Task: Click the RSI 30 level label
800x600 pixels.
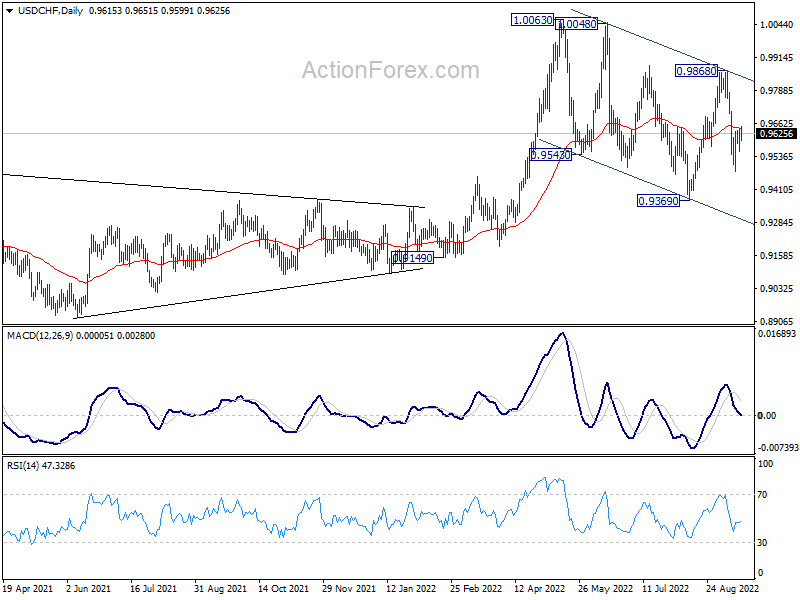Action: pos(762,543)
